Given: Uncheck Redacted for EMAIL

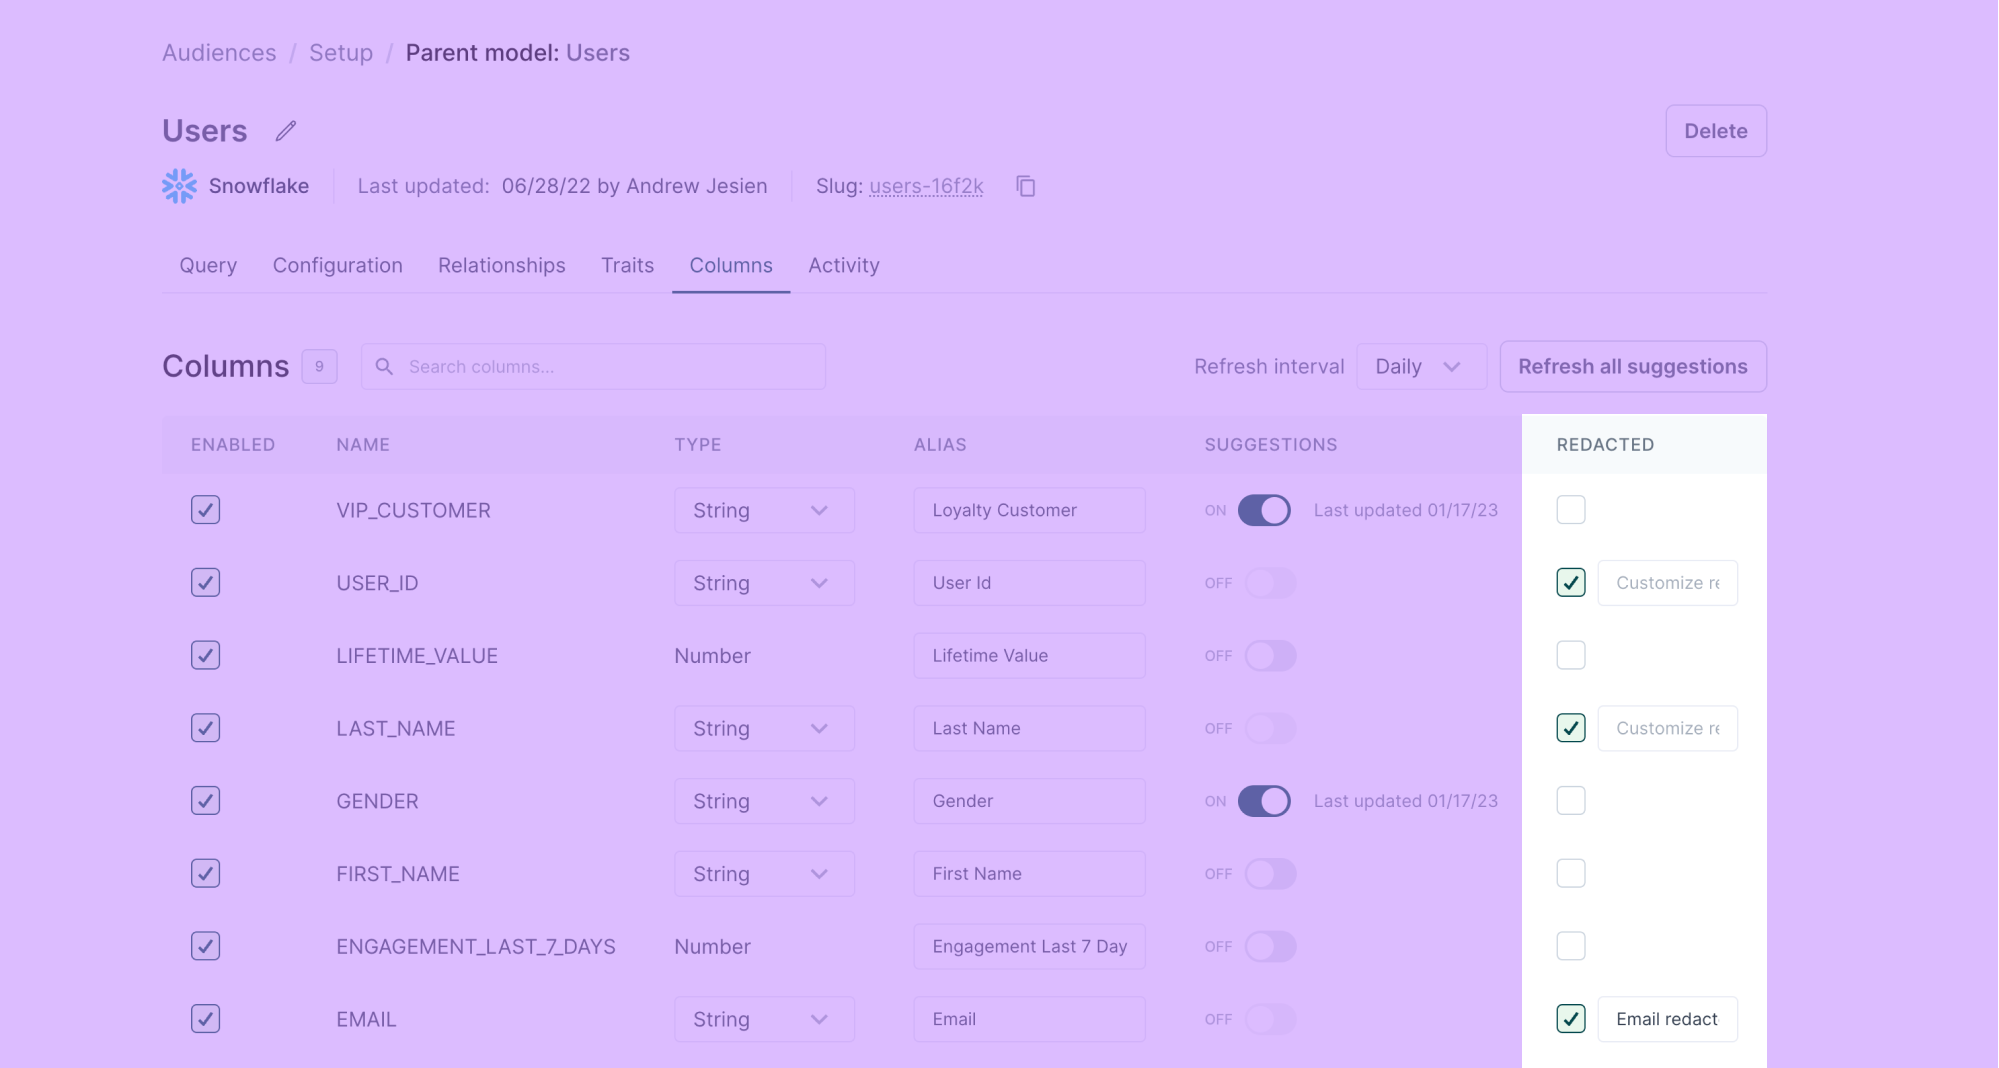Looking at the screenshot, I should tap(1571, 1019).
